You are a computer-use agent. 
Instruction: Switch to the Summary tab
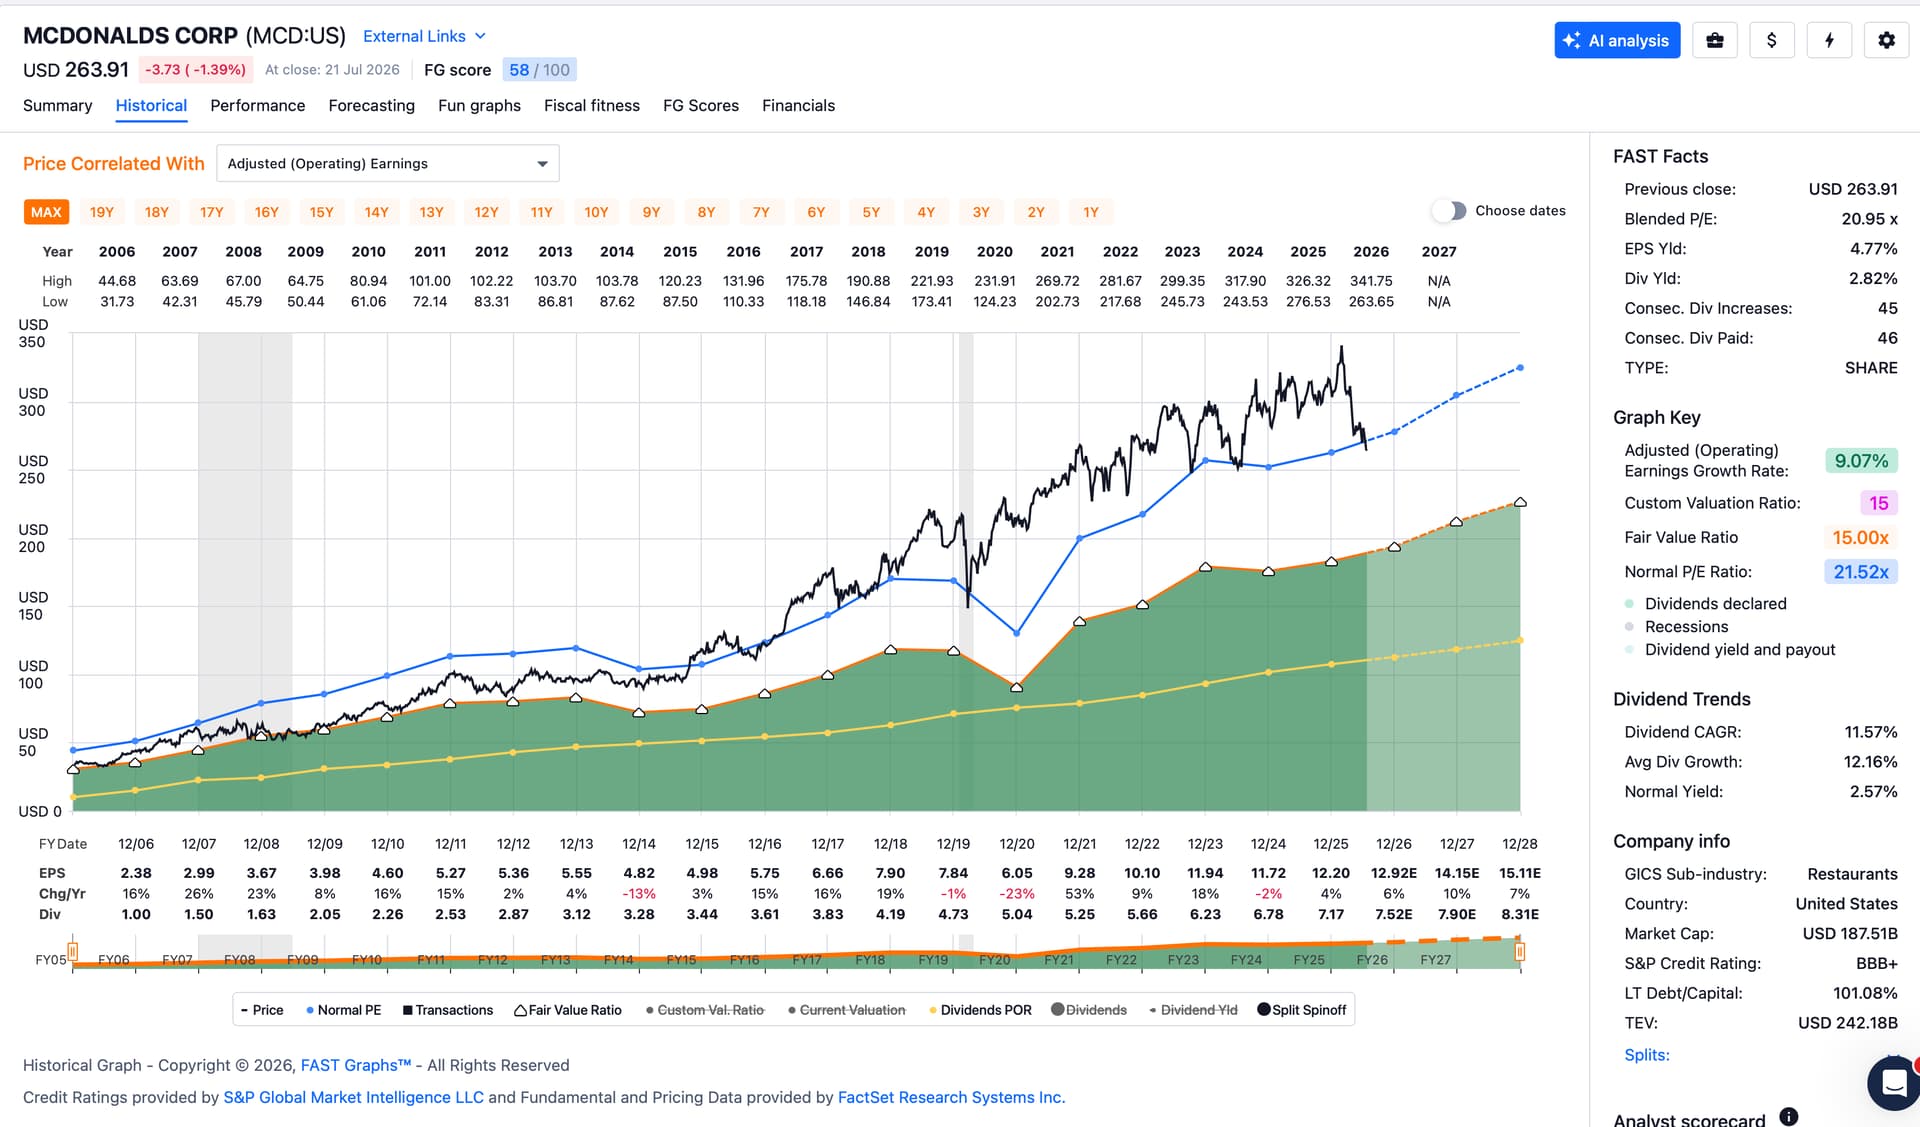pyautogui.click(x=57, y=106)
